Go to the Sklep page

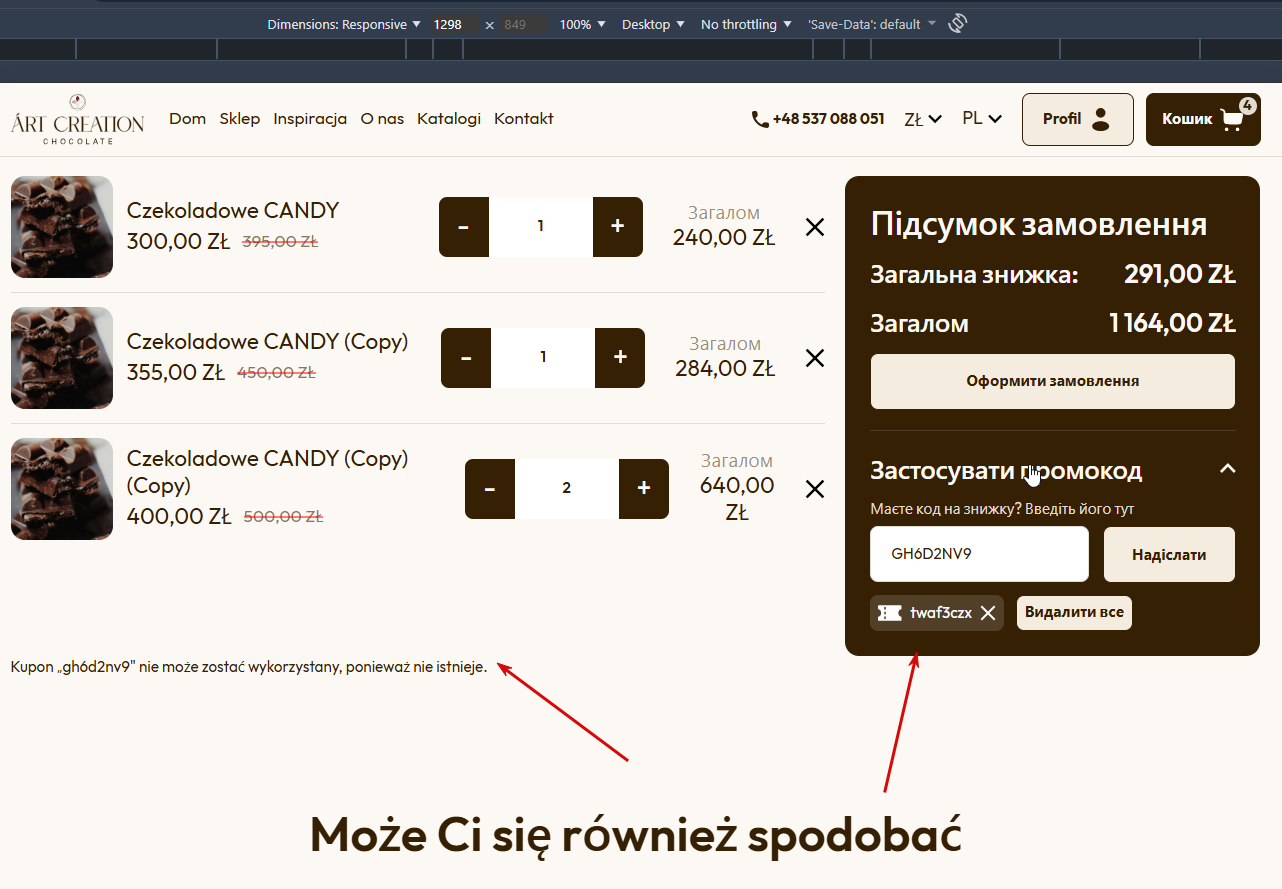point(240,119)
